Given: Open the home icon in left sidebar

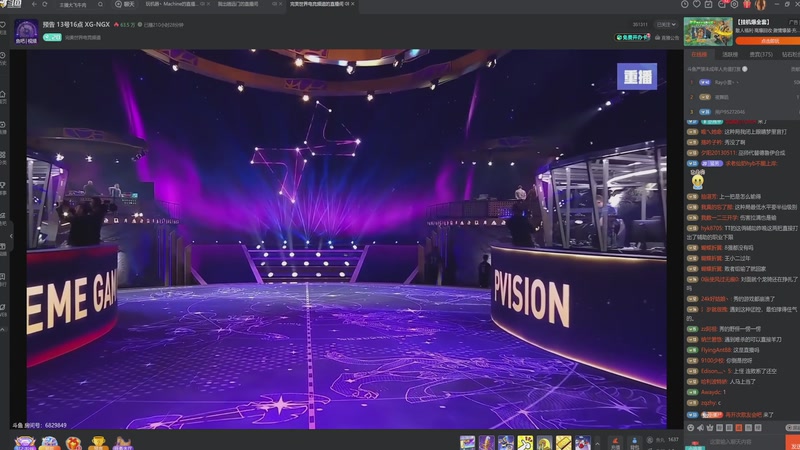Looking at the screenshot, I should 3,95.
